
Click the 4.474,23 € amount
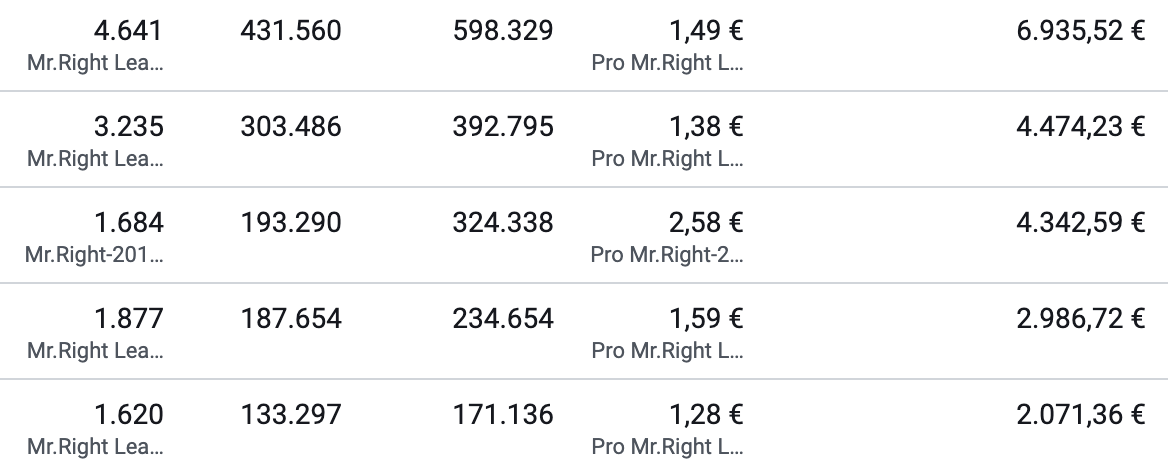coord(1080,127)
